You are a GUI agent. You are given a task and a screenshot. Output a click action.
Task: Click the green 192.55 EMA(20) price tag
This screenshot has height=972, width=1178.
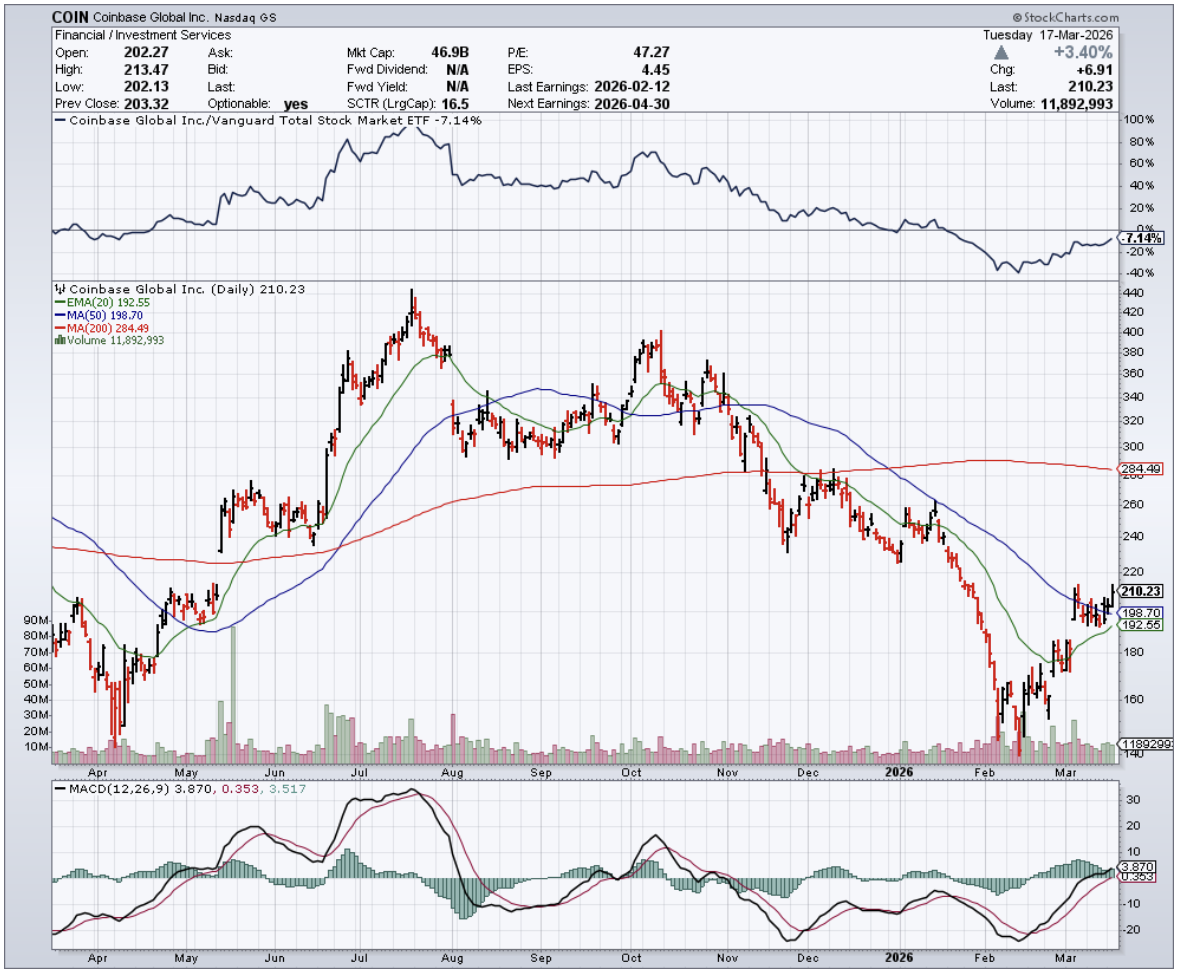coord(1143,625)
